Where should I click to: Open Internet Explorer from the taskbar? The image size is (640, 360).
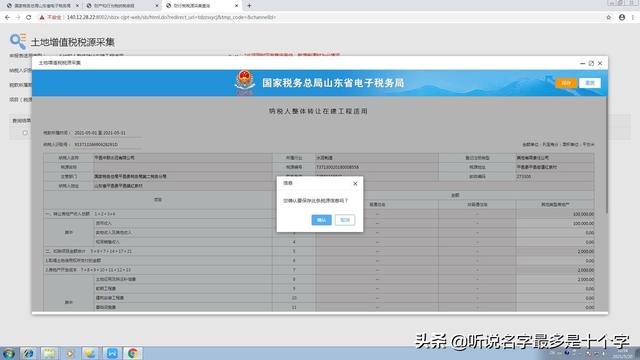(x=28, y=353)
